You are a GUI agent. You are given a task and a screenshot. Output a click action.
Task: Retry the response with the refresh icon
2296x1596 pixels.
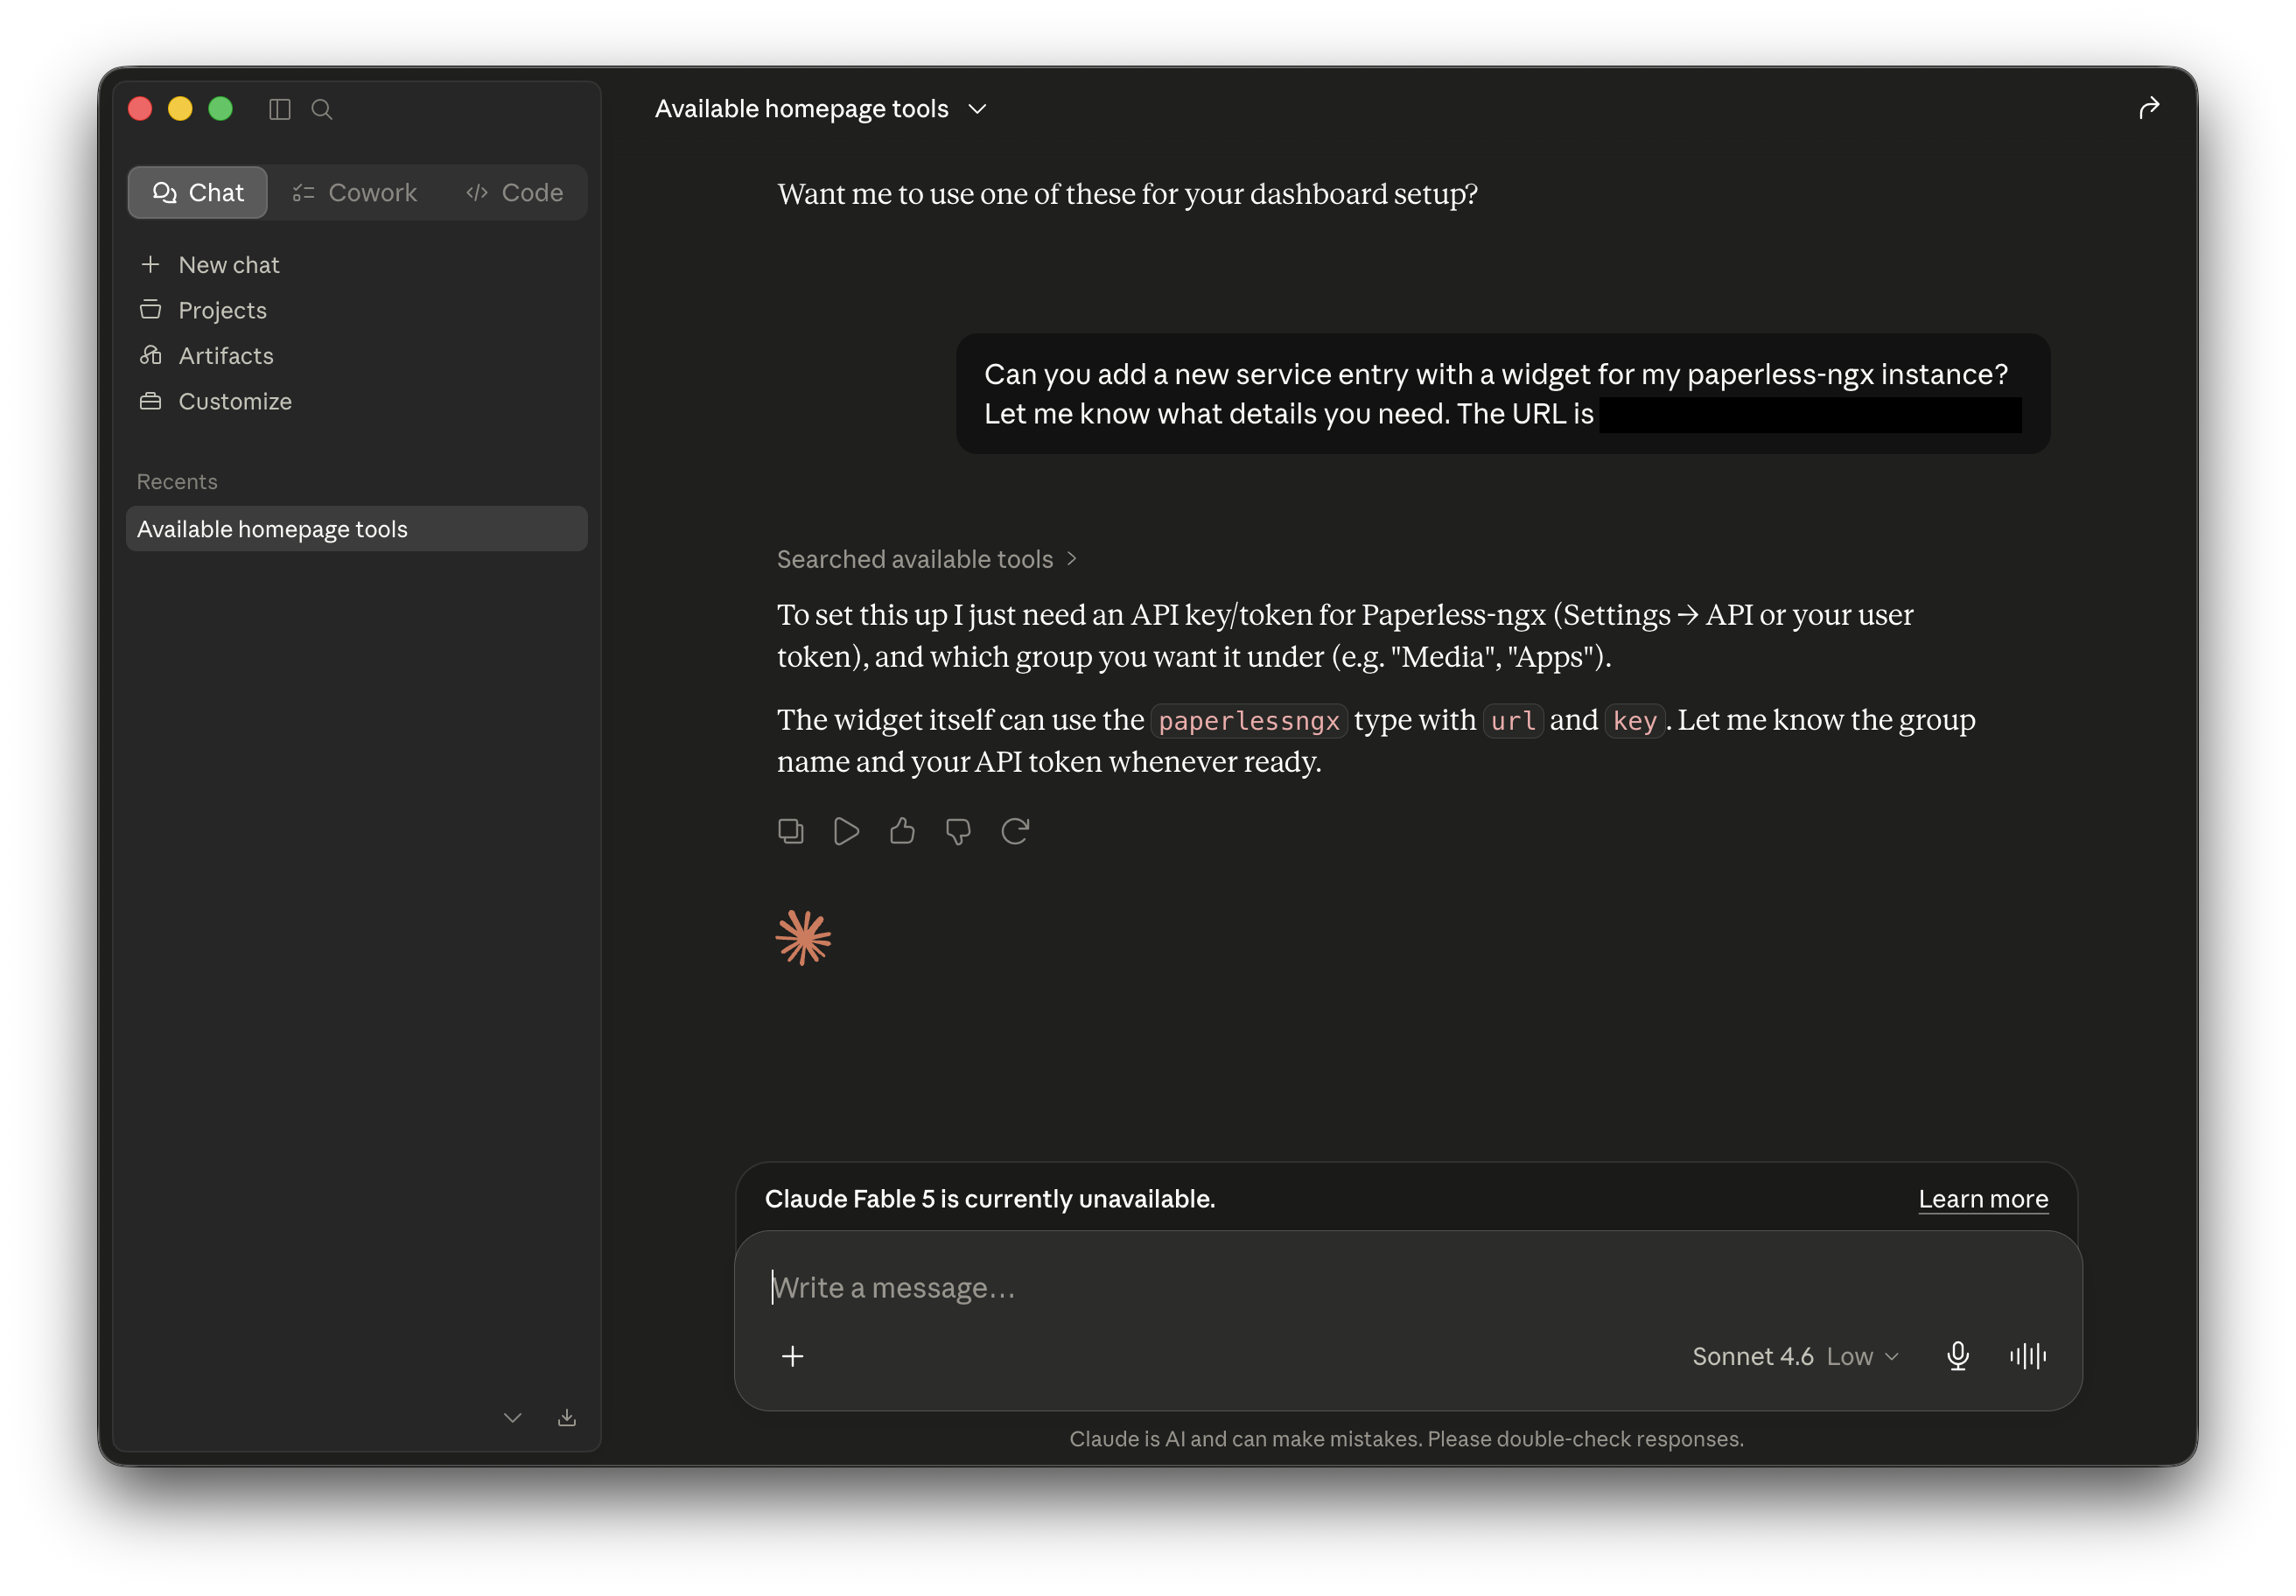1015,831
